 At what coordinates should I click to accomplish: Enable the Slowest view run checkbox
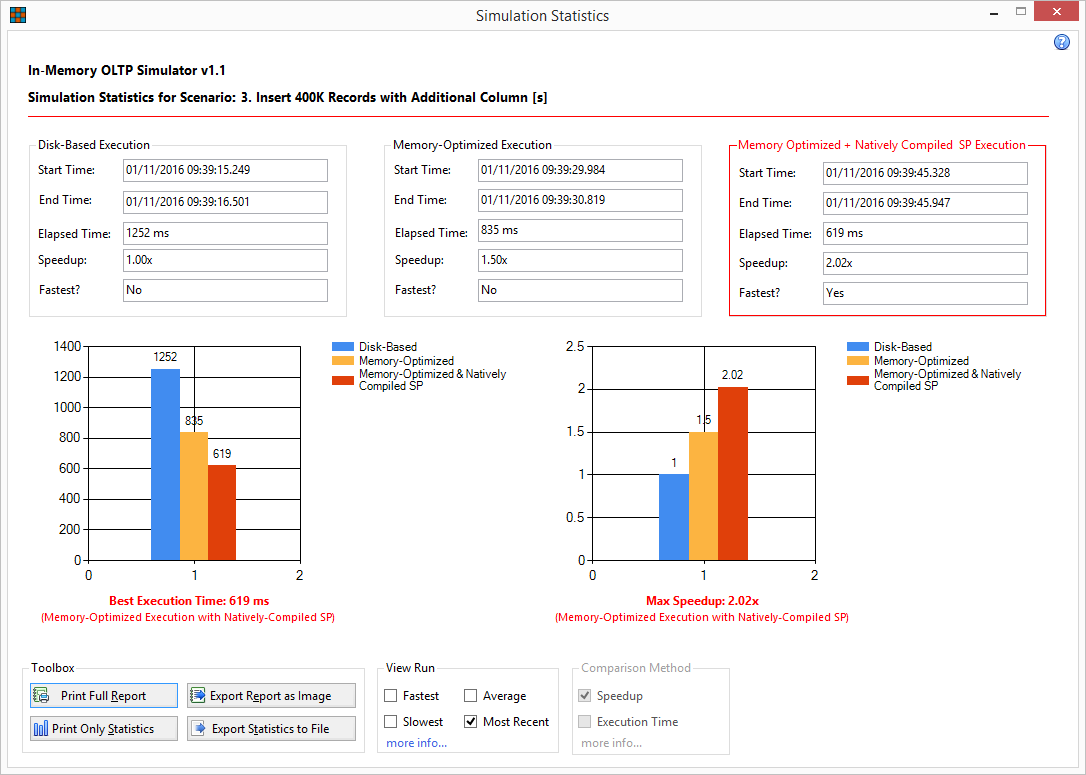click(391, 722)
